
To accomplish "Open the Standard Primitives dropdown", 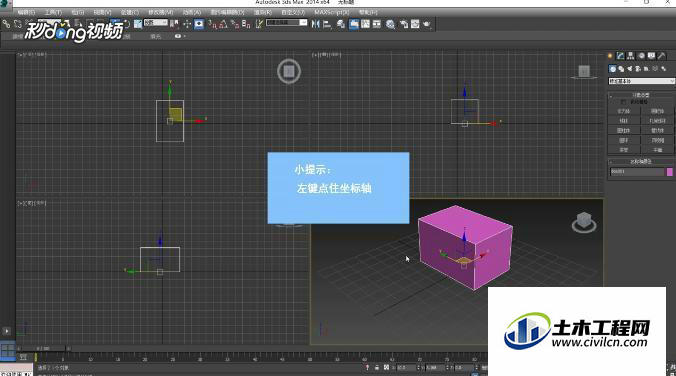I will point(641,81).
